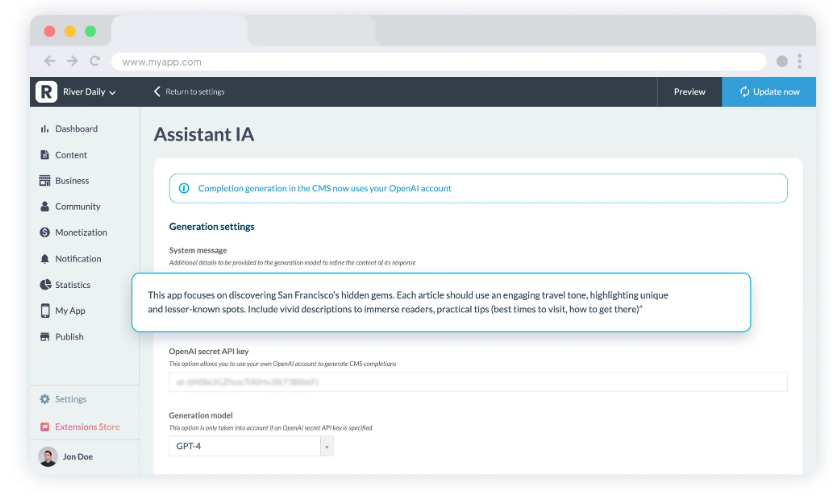Open the Generation model GPT-4 dropdown
Screen dimensions: 832x496
251,446
